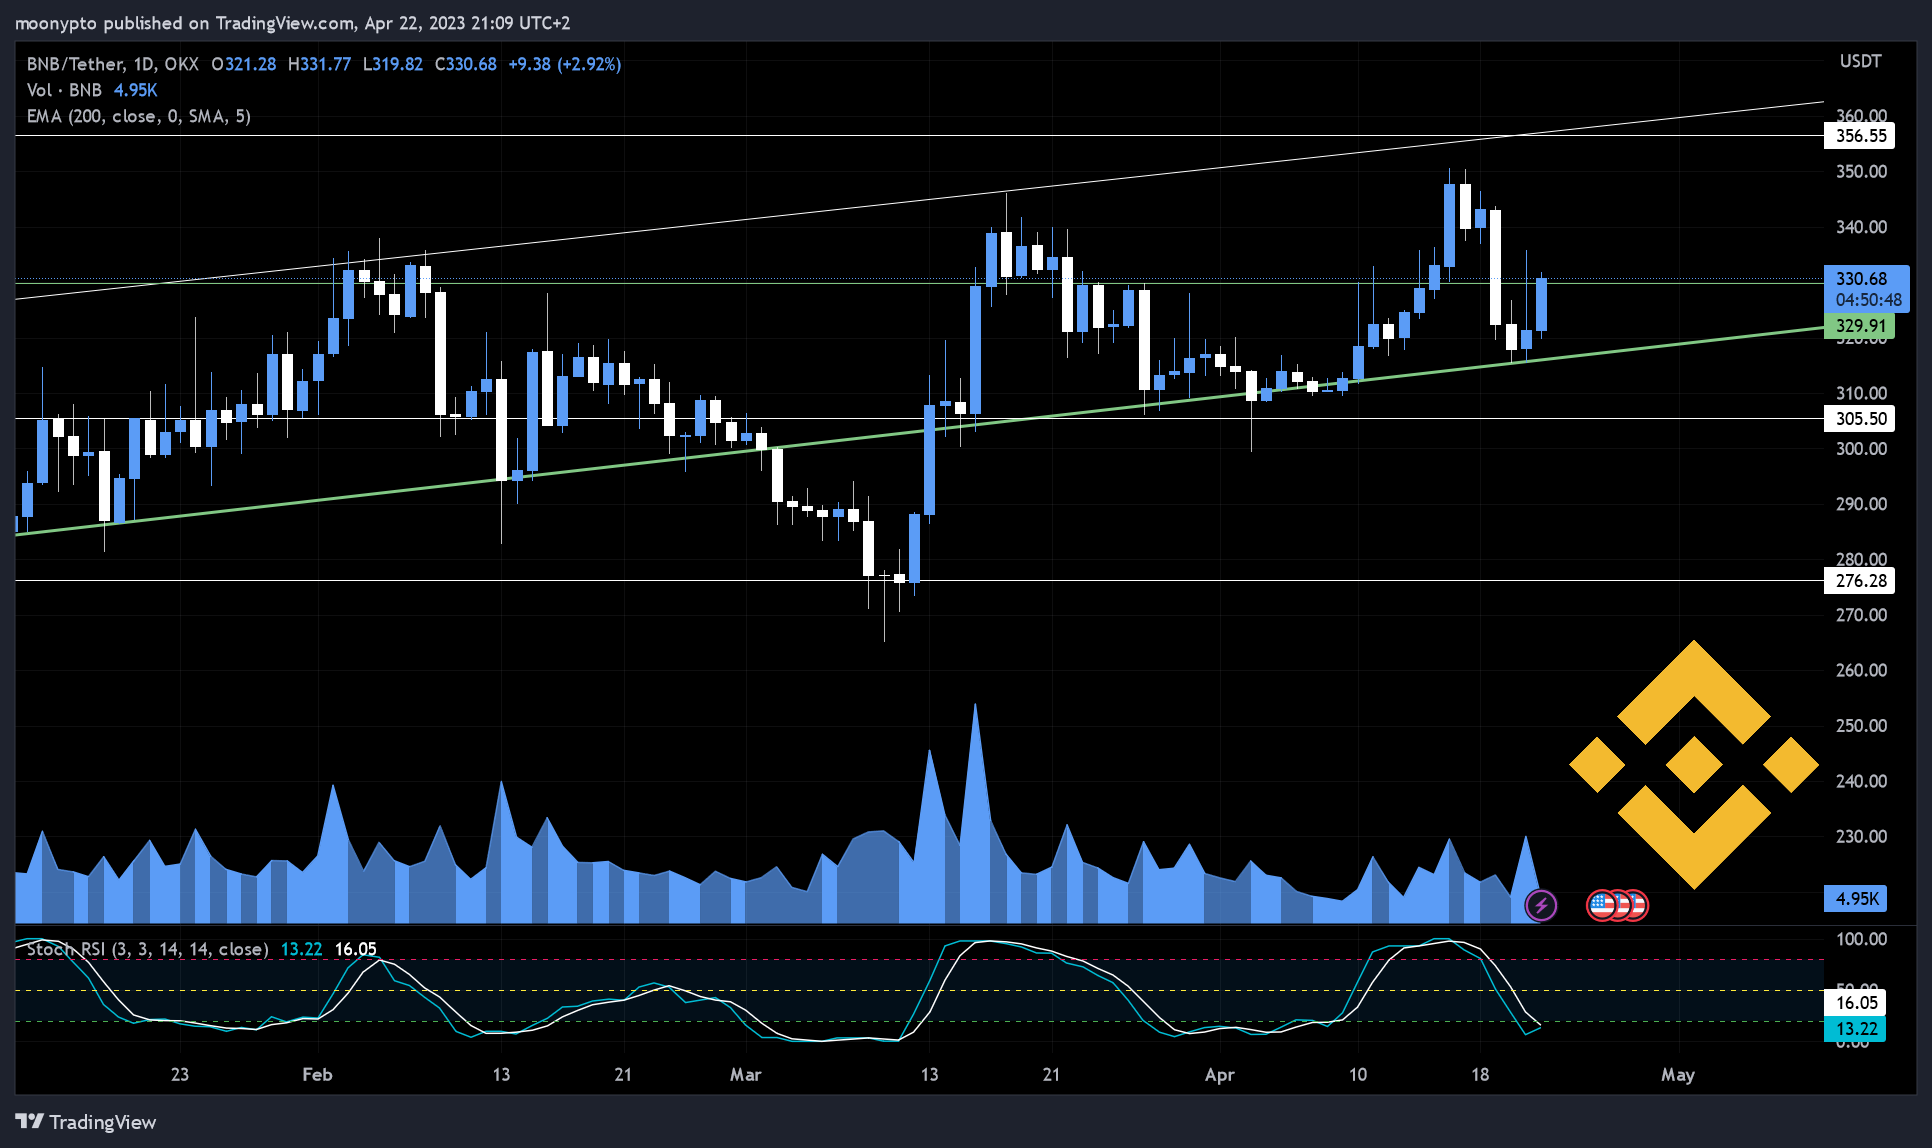This screenshot has height=1148, width=1932.
Task: Select the 356.55 horizontal line price label
Action: [x=1861, y=136]
